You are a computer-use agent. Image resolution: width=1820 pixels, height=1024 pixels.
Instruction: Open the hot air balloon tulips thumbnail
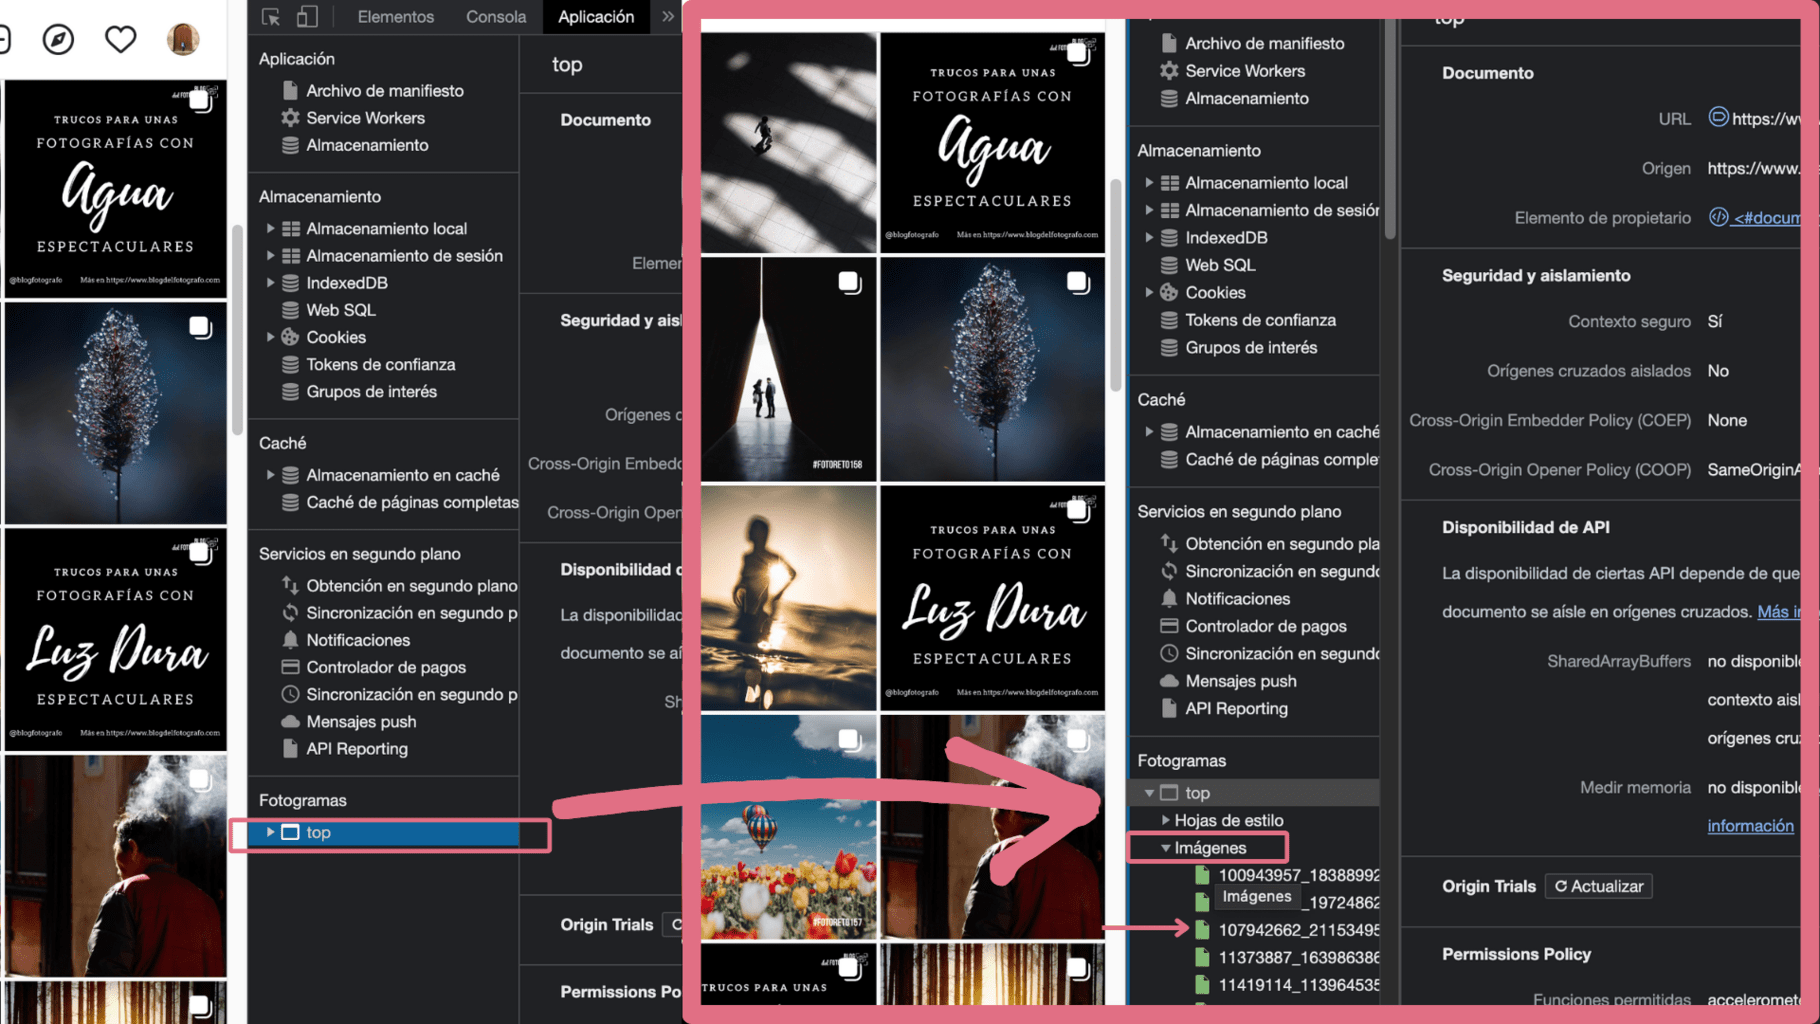click(x=788, y=826)
